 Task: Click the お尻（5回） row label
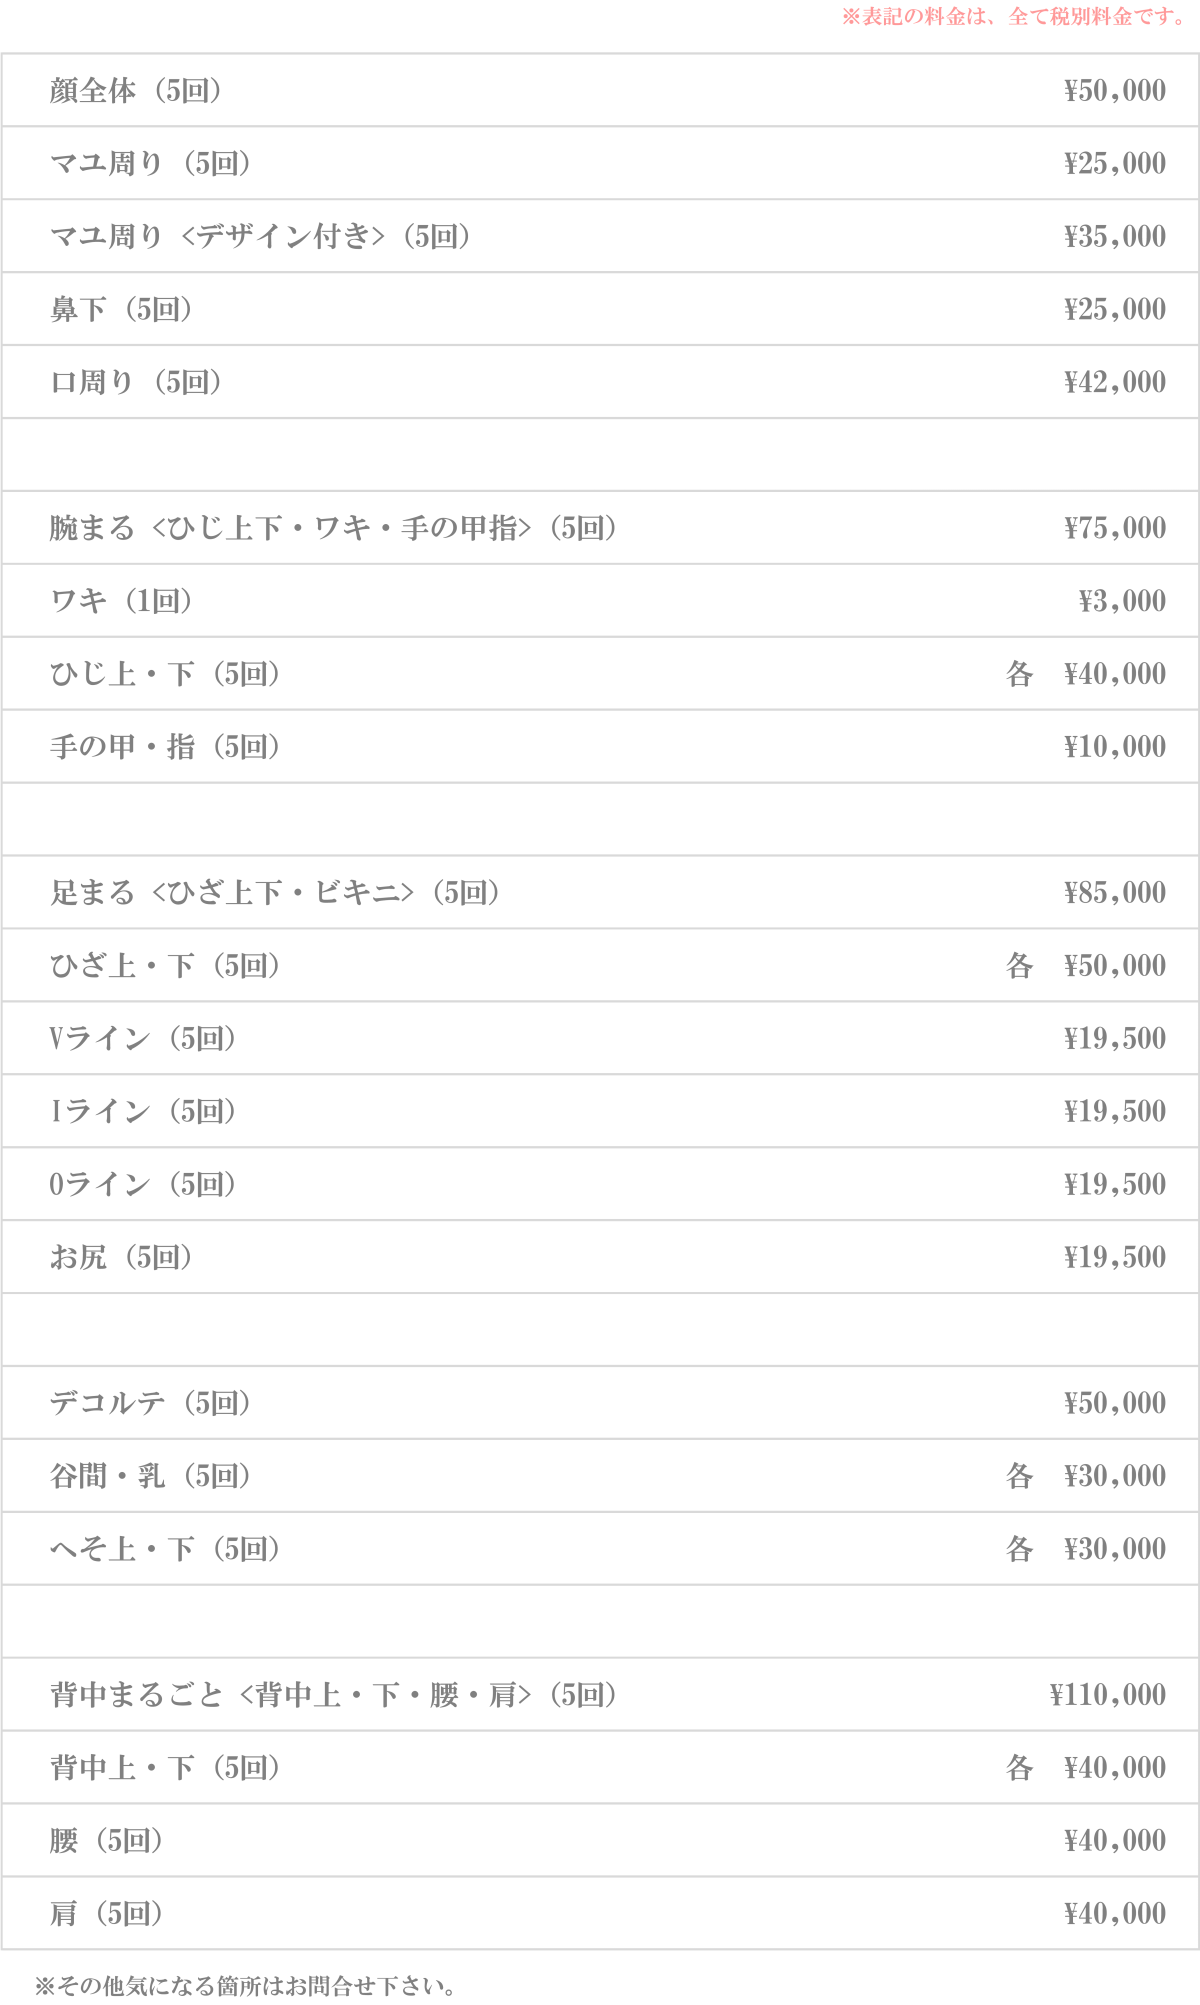point(121,1258)
